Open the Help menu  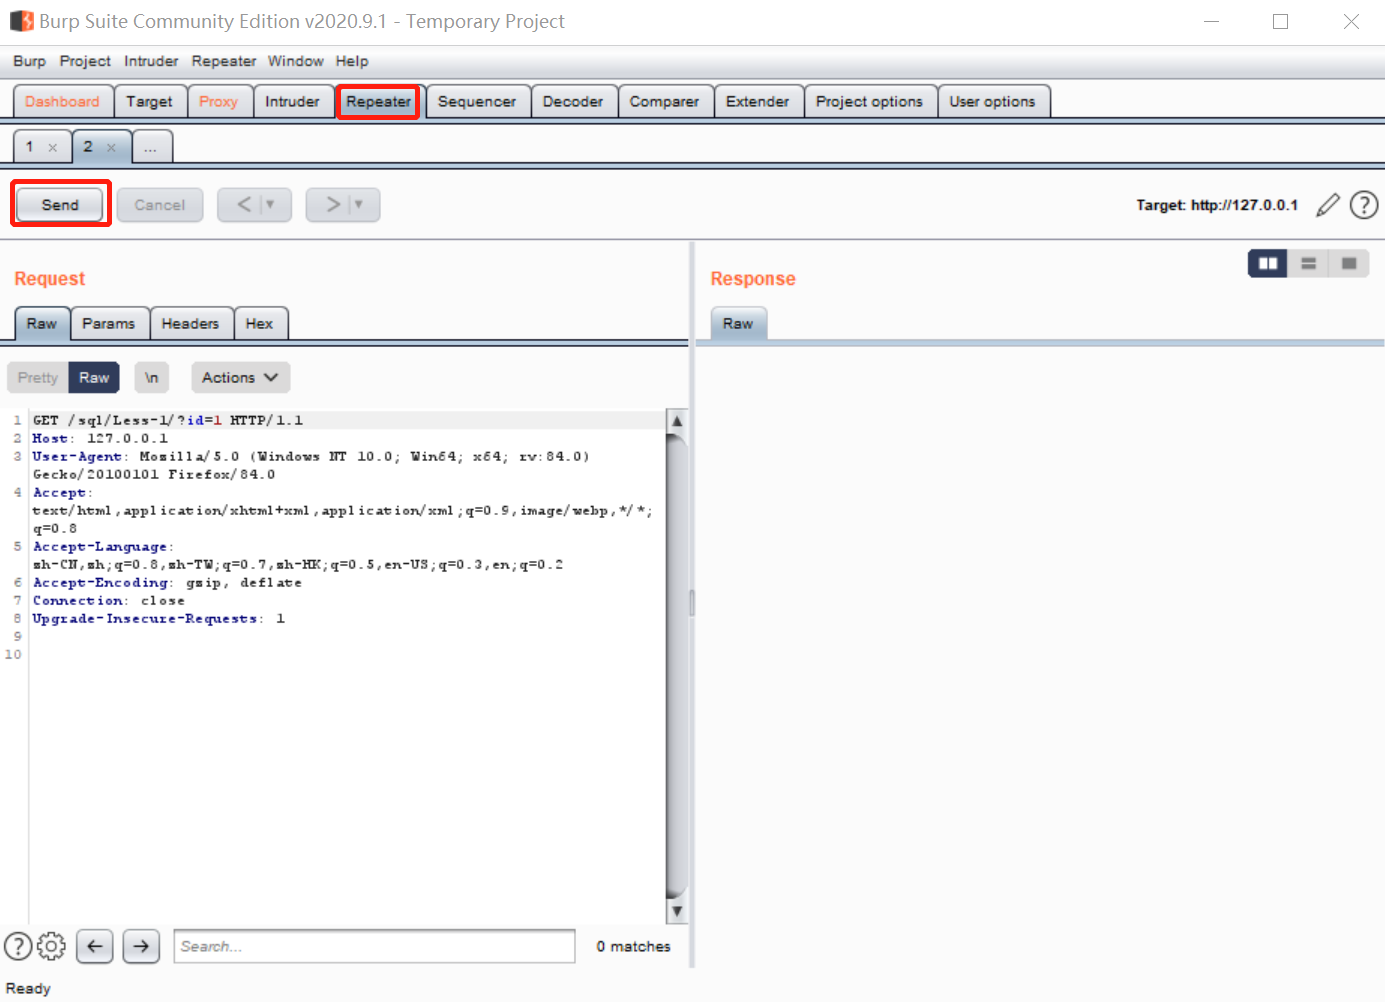coord(352,61)
